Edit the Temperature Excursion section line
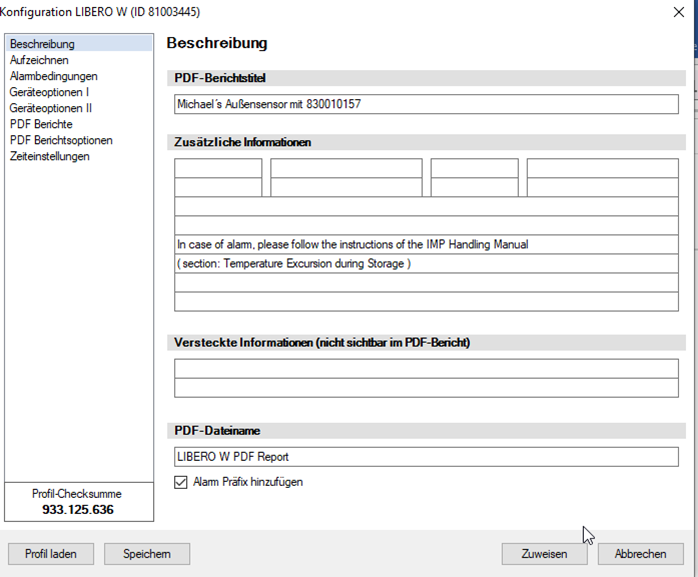The width and height of the screenshot is (698, 577). 426,264
